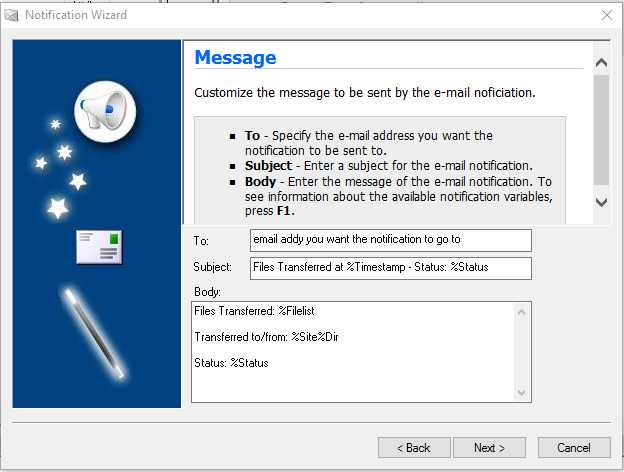This screenshot has height=472, width=624.
Task: Click the Body field scroll down arrow
Action: point(522,393)
